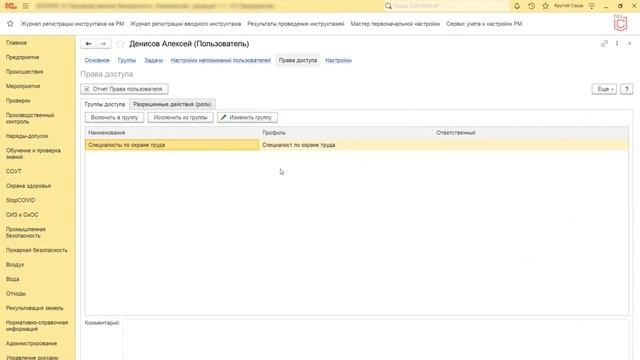Click the search input field

point(450,6)
